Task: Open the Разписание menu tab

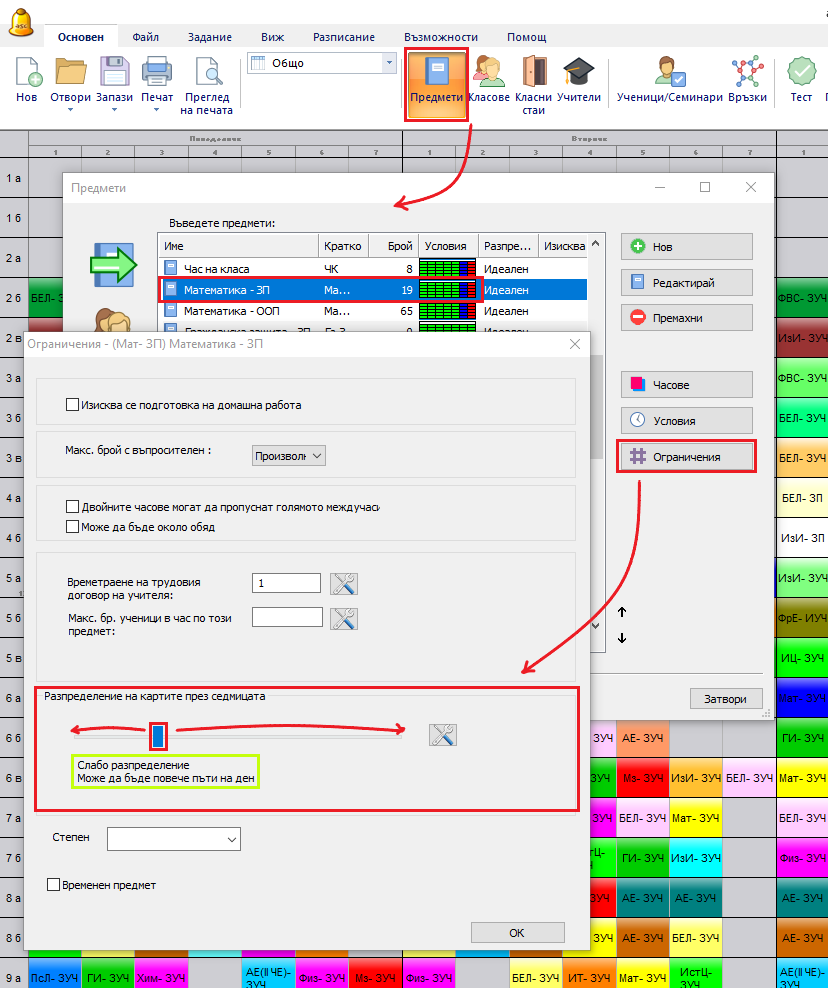Action: [x=343, y=37]
